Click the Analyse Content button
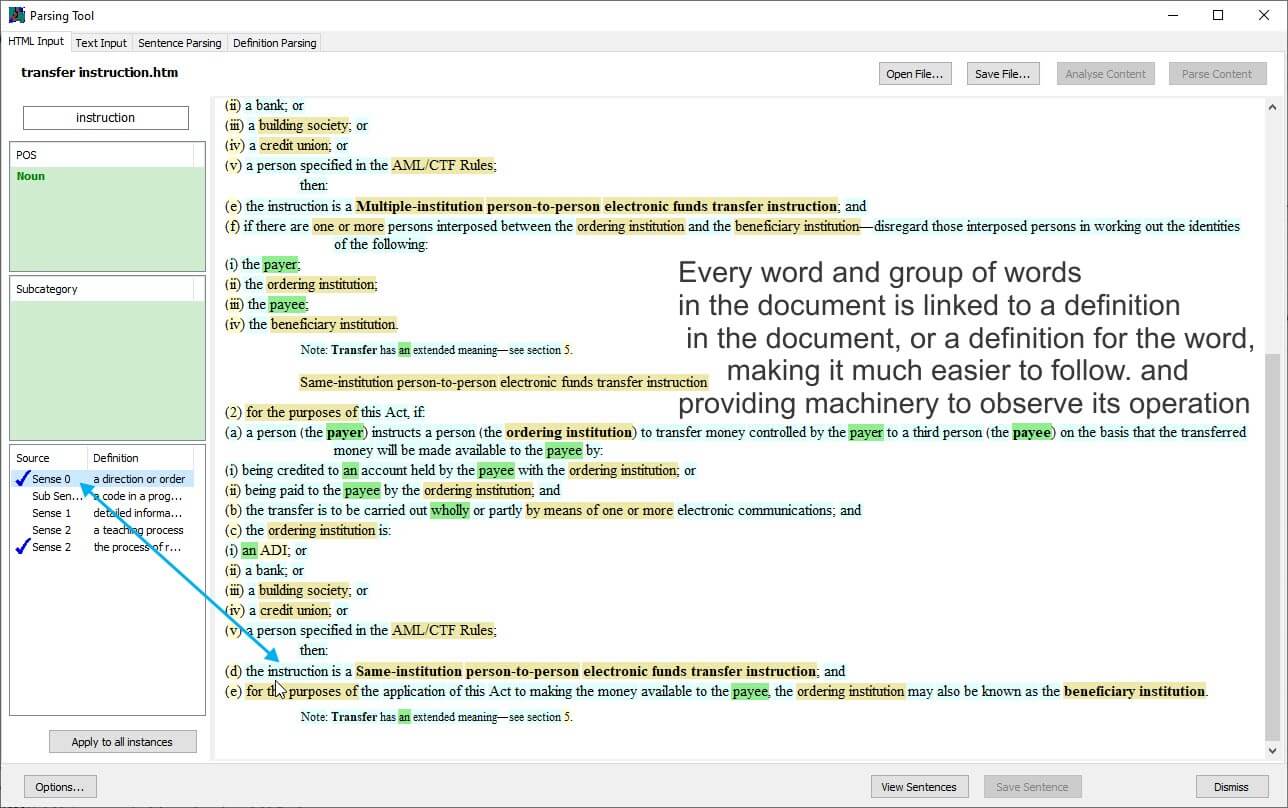 (1105, 74)
